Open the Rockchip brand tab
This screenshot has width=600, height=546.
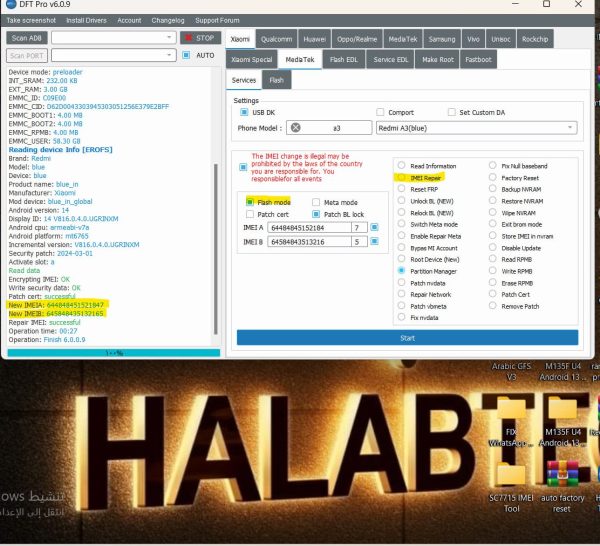535,39
